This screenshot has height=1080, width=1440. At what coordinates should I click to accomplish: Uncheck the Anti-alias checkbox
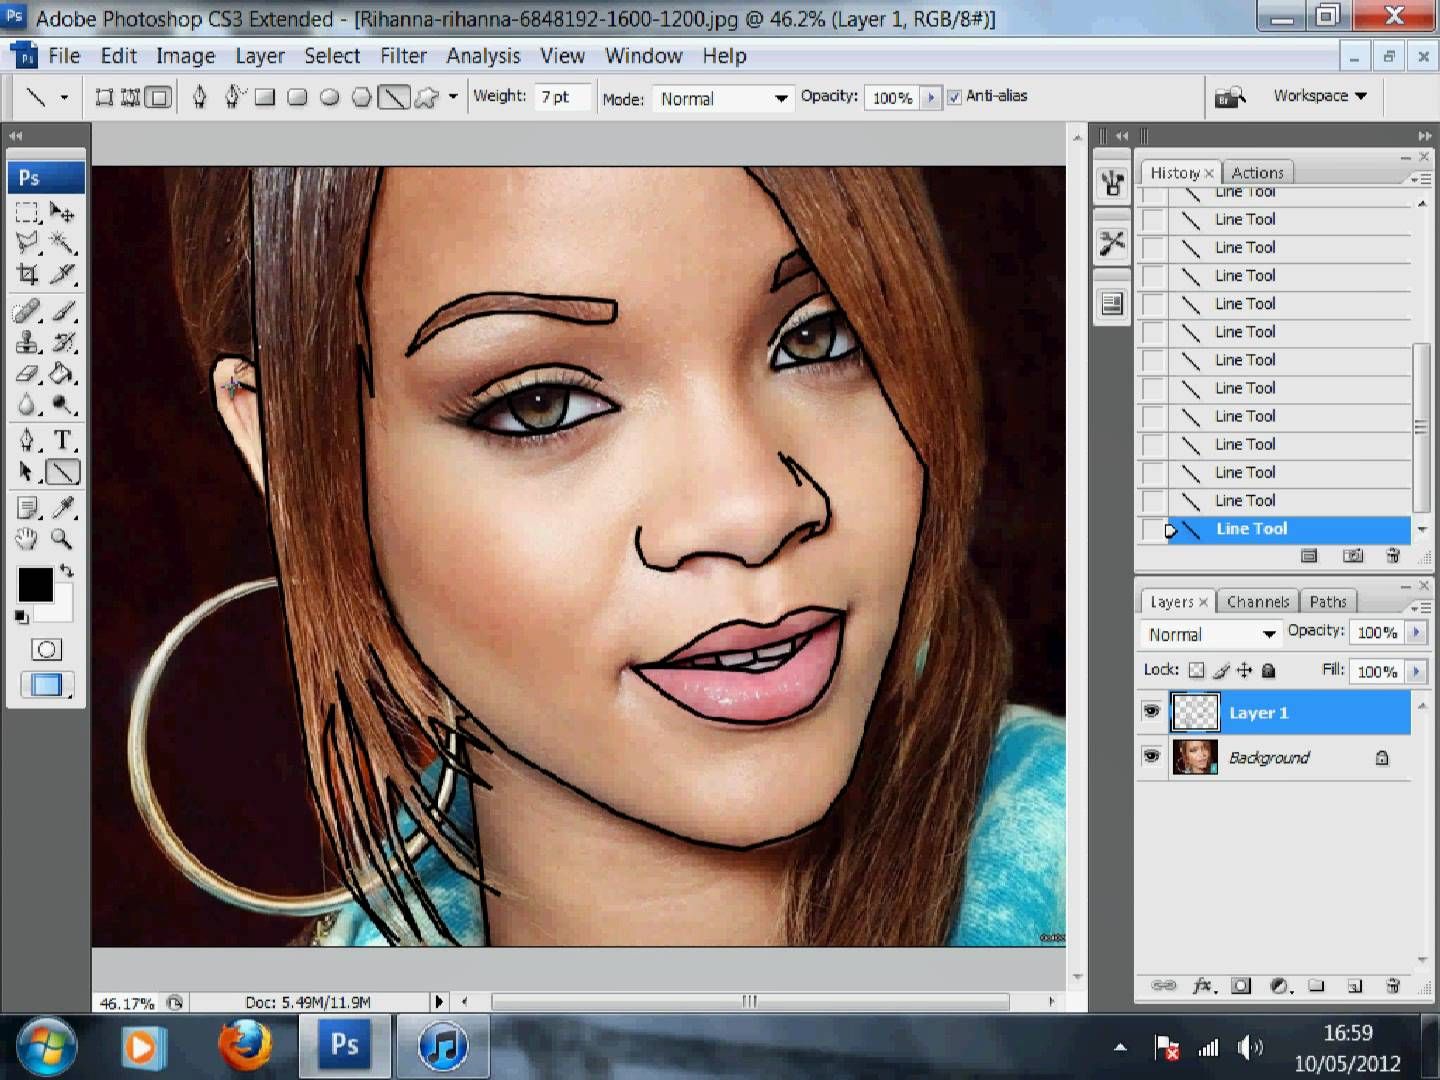click(954, 97)
